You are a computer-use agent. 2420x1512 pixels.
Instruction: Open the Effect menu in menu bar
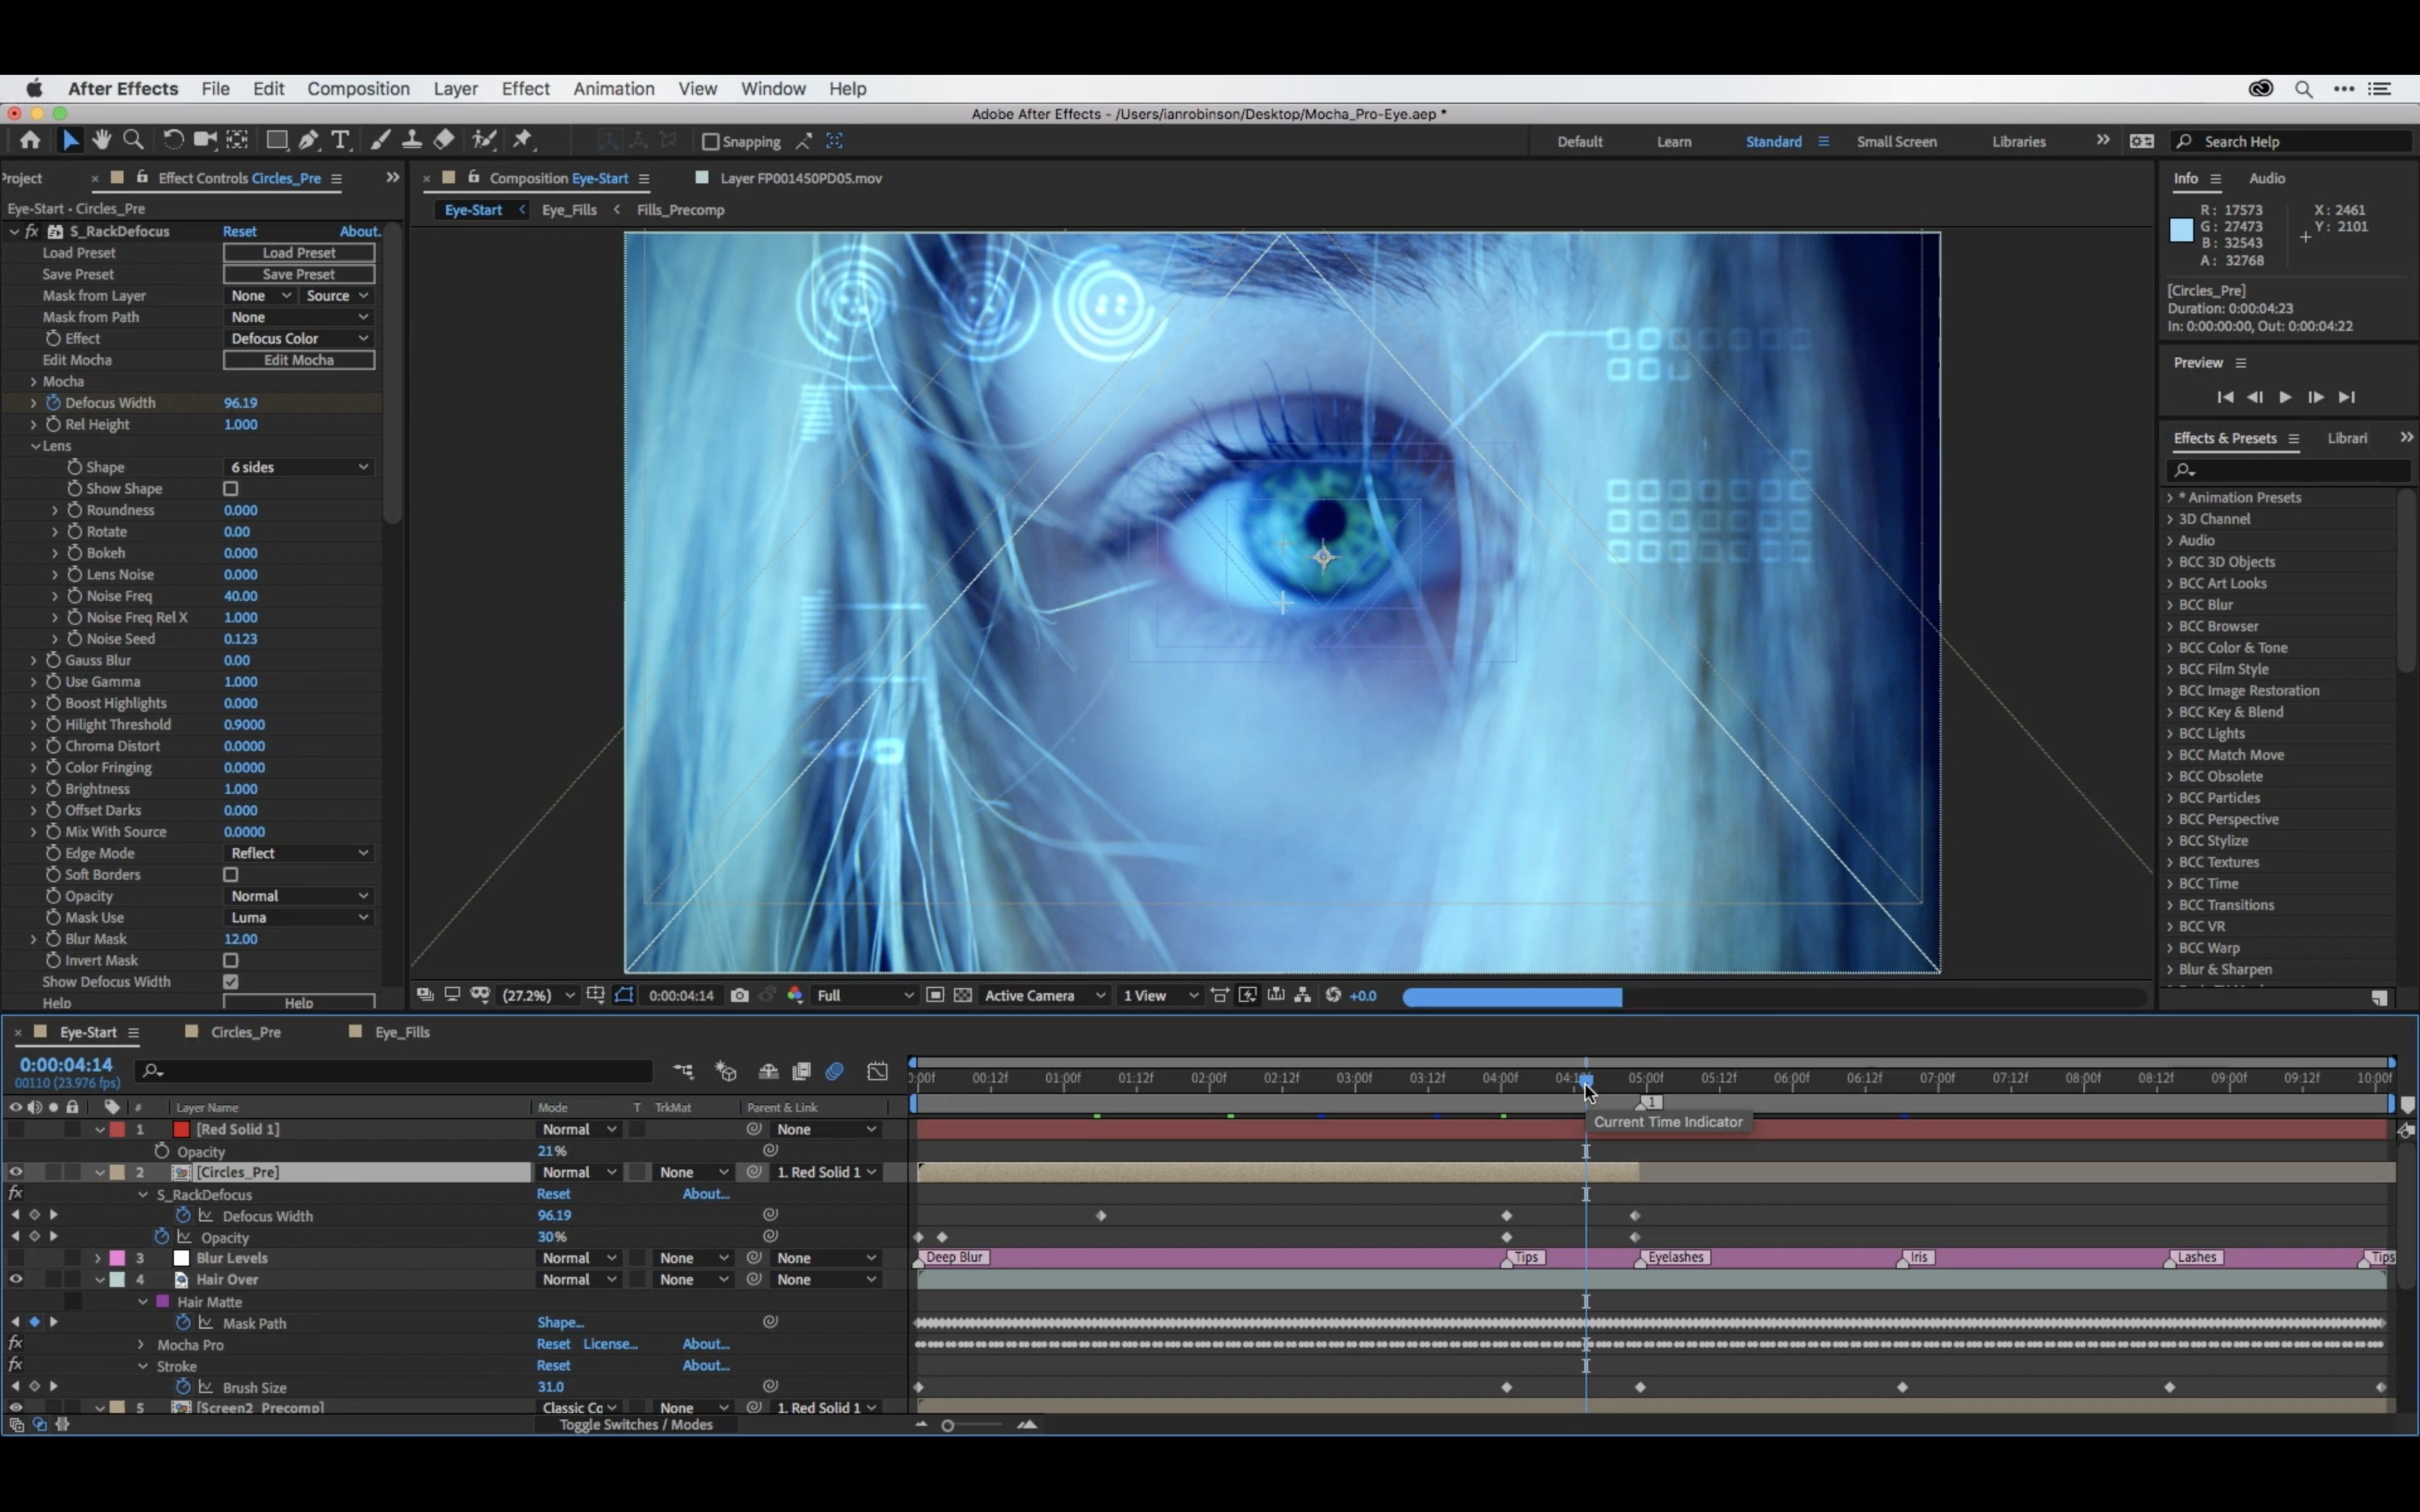[524, 89]
